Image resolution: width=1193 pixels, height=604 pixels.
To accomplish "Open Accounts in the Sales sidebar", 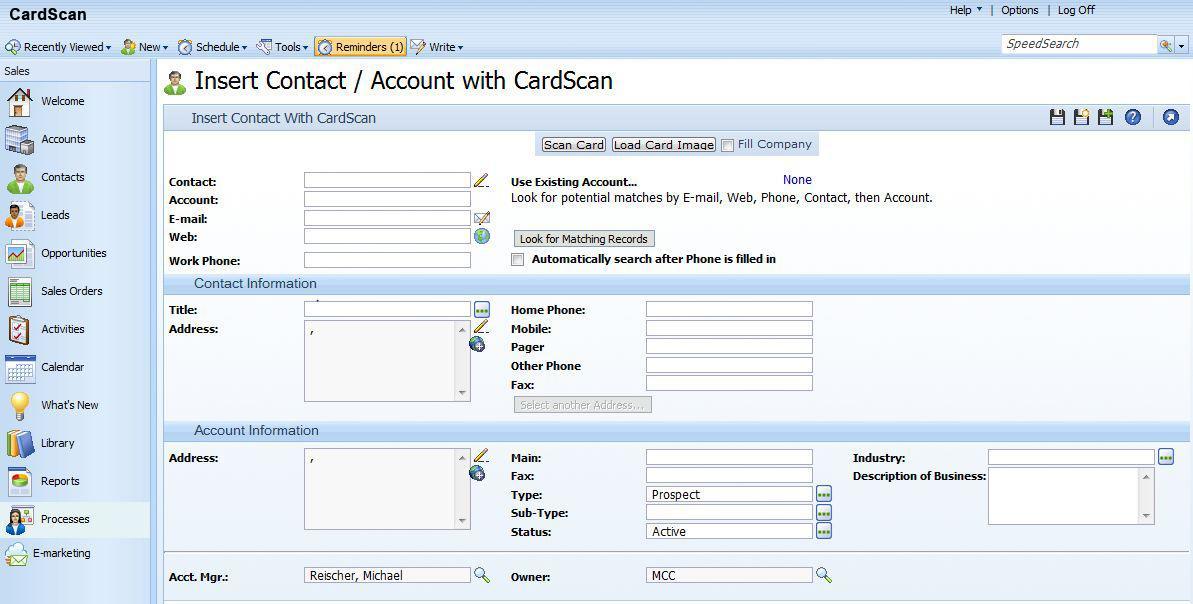I will [x=62, y=139].
